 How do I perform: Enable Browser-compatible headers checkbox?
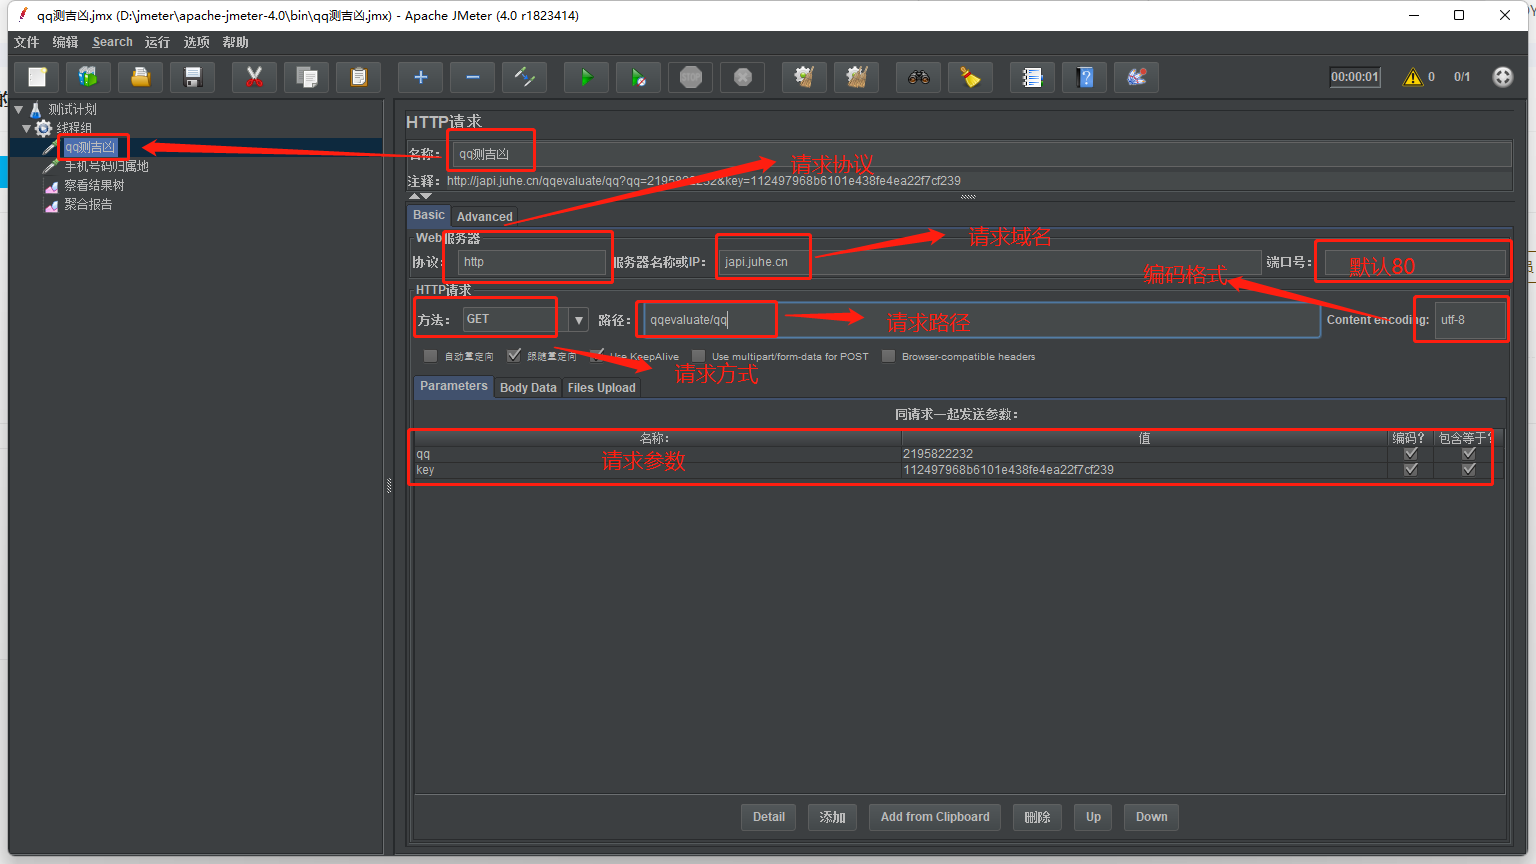pos(888,356)
